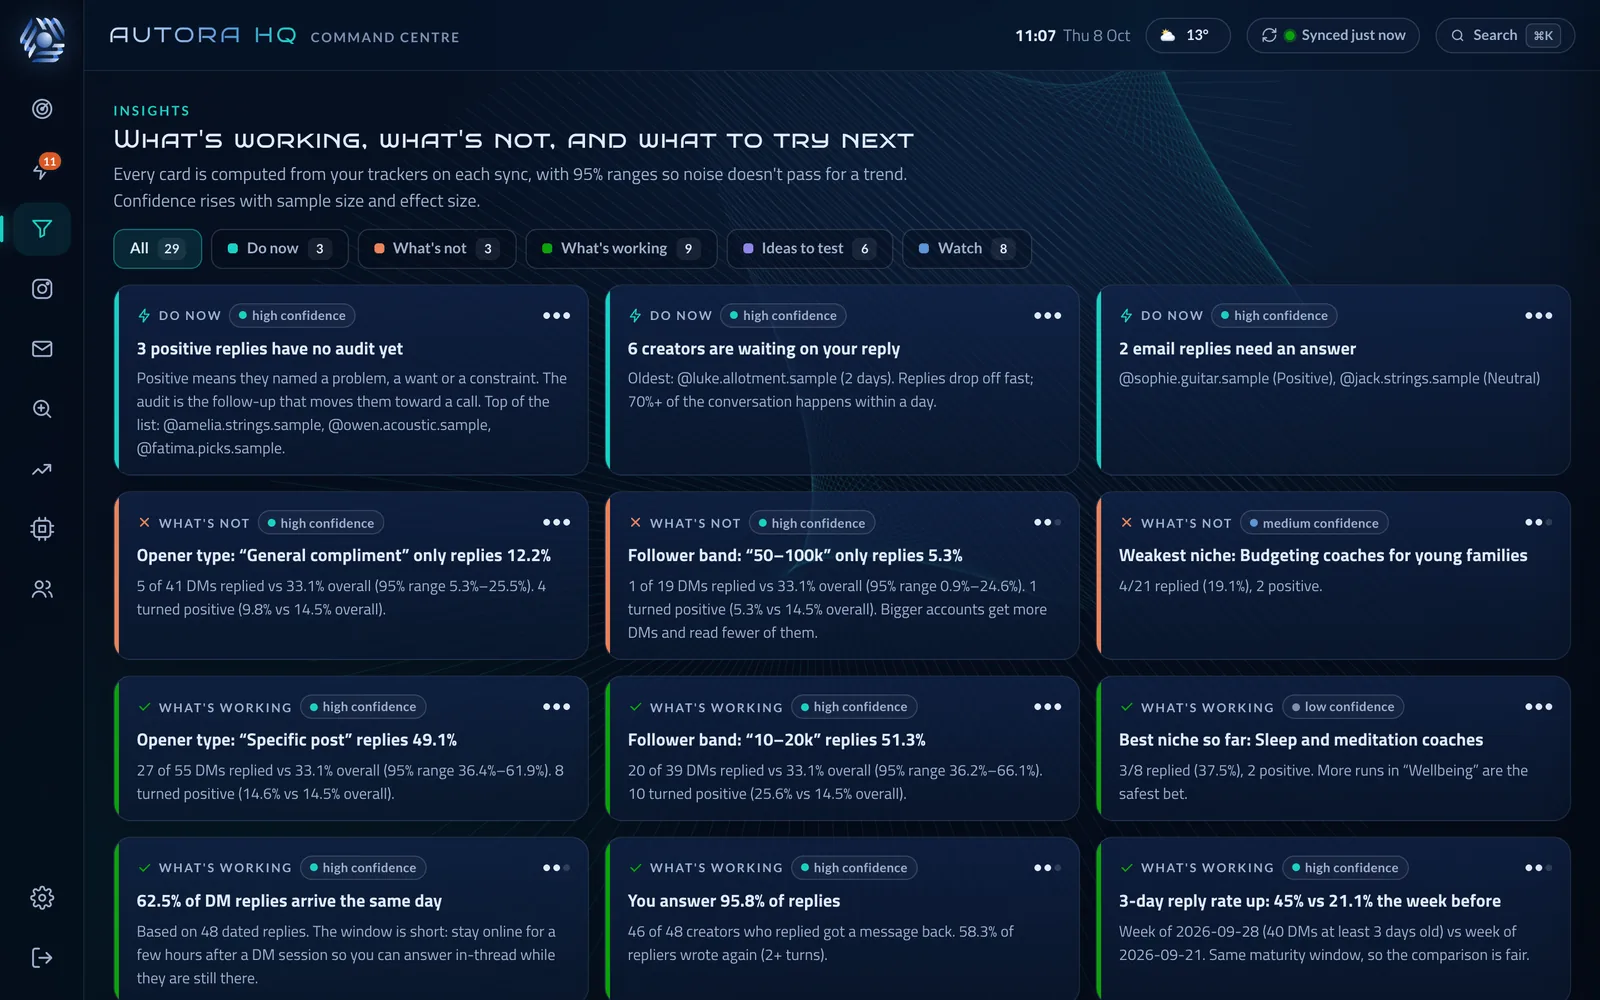Click "3 positive replies have no audit yet" title
Screen dimensions: 1600x1000
(x=270, y=349)
